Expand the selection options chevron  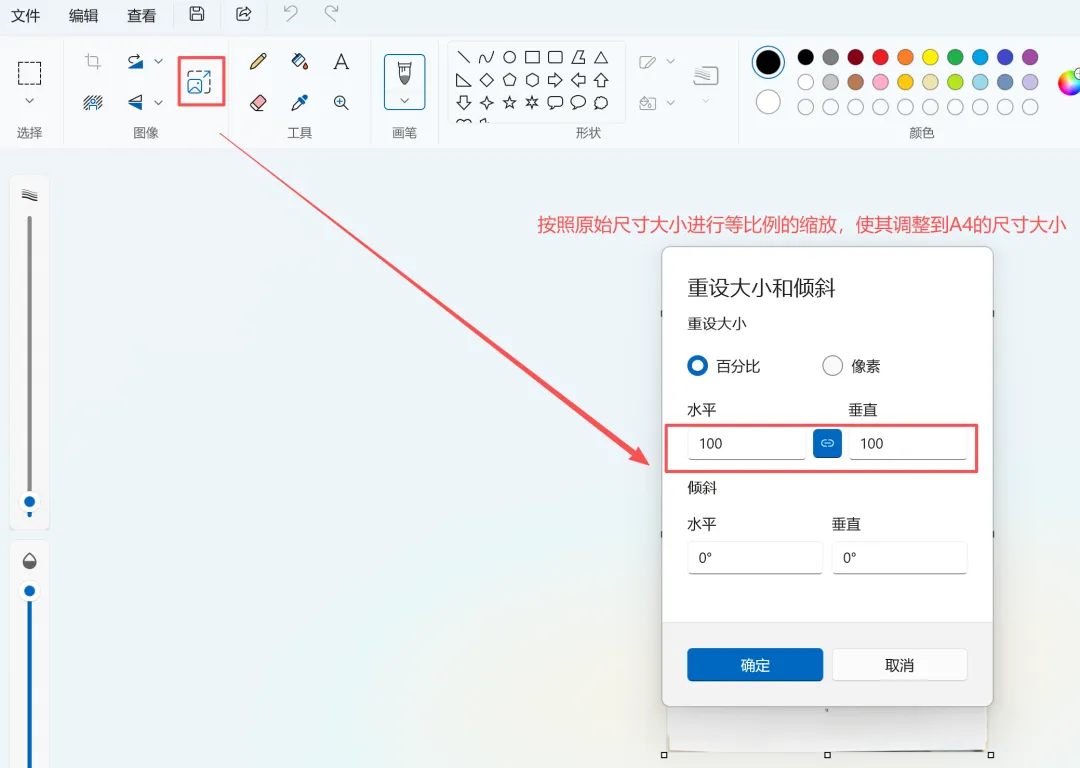coord(30,101)
